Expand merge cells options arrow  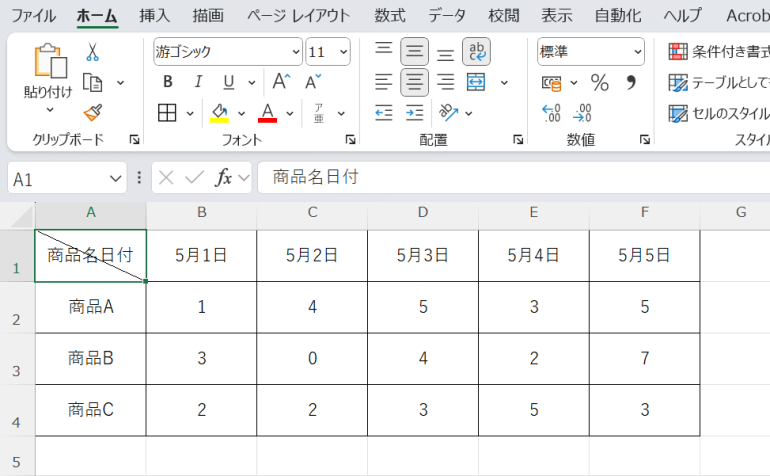504,83
